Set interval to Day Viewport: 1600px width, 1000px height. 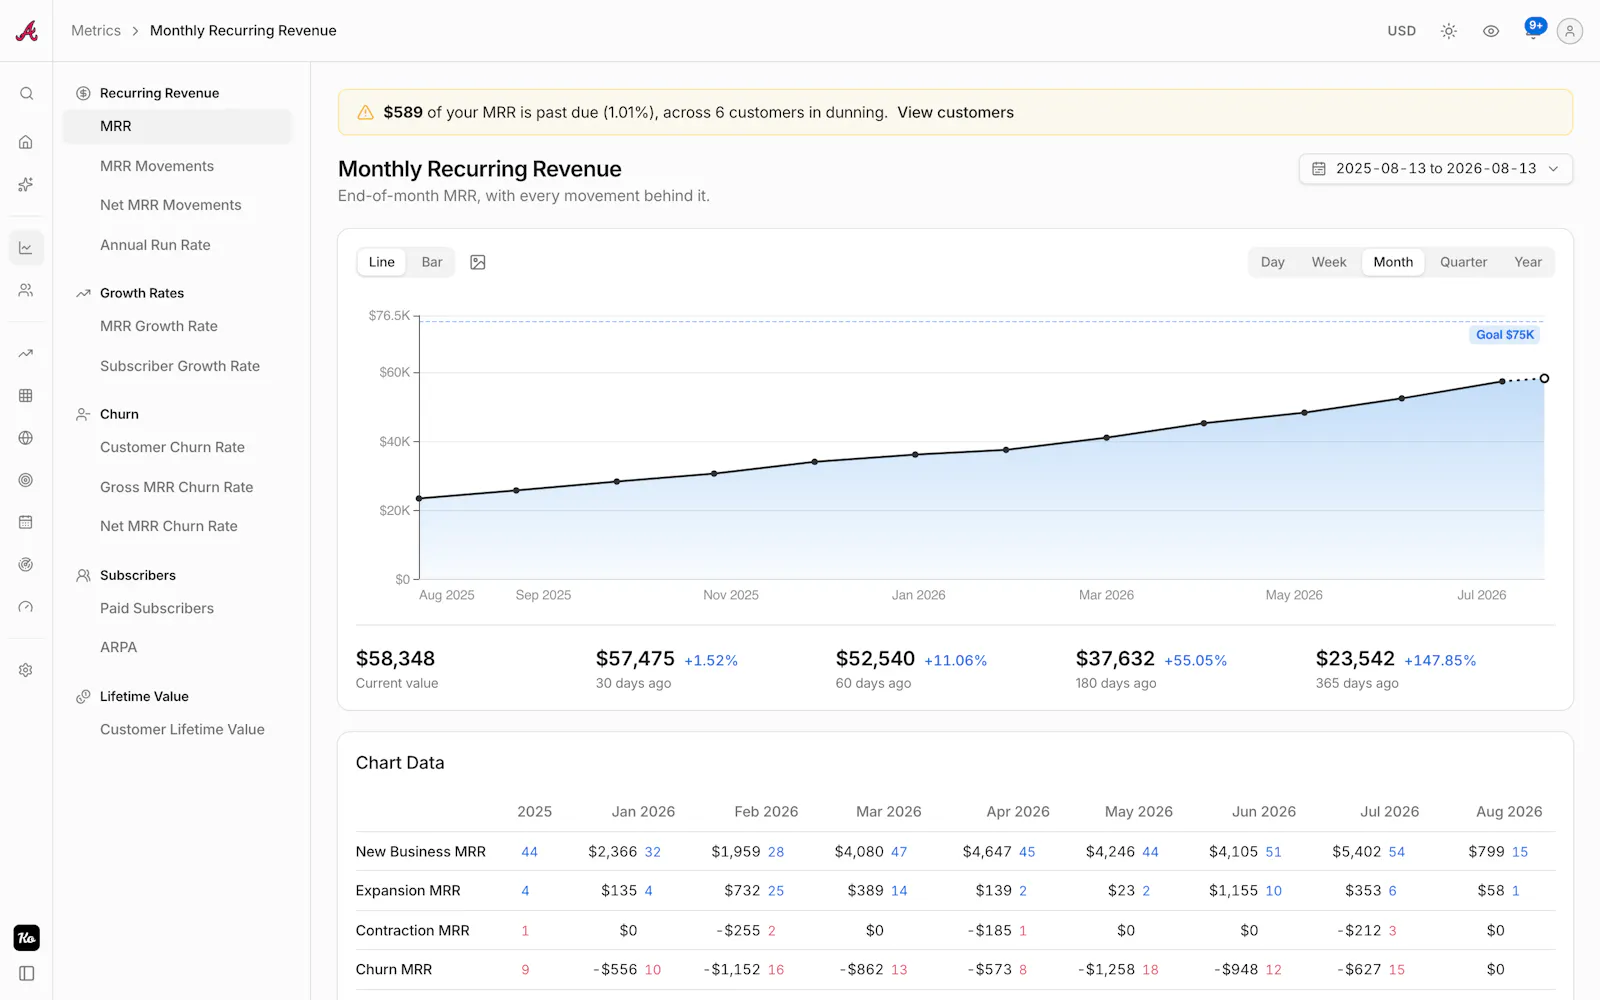(x=1272, y=262)
